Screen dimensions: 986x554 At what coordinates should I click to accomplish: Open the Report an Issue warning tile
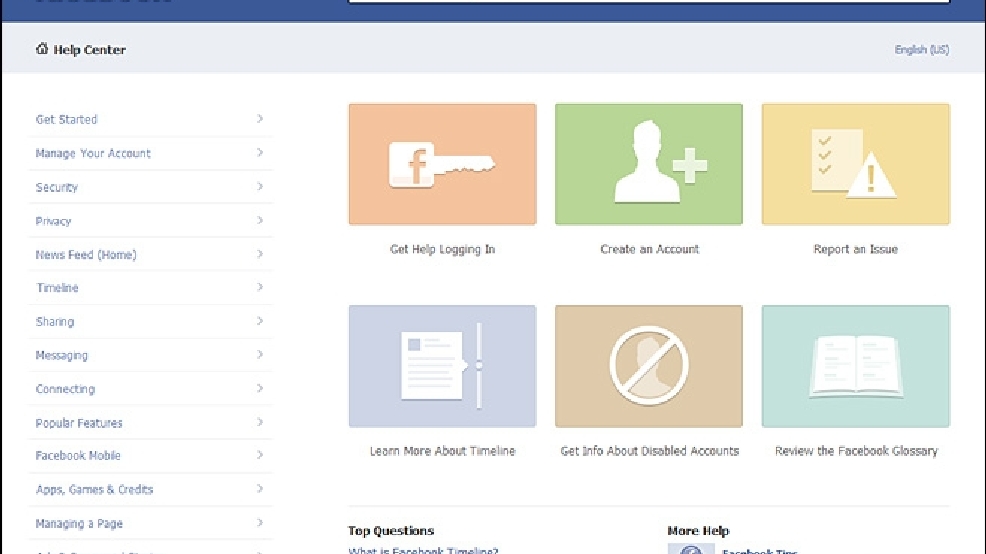point(855,164)
